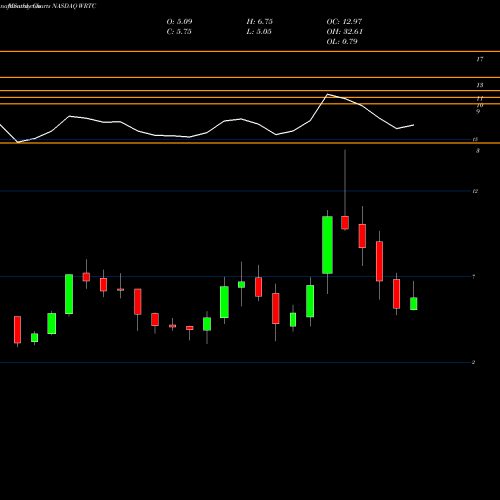Click the tallest green candlestick body
Image resolution: width=500 pixels, height=500 pixels.
[x=327, y=245]
